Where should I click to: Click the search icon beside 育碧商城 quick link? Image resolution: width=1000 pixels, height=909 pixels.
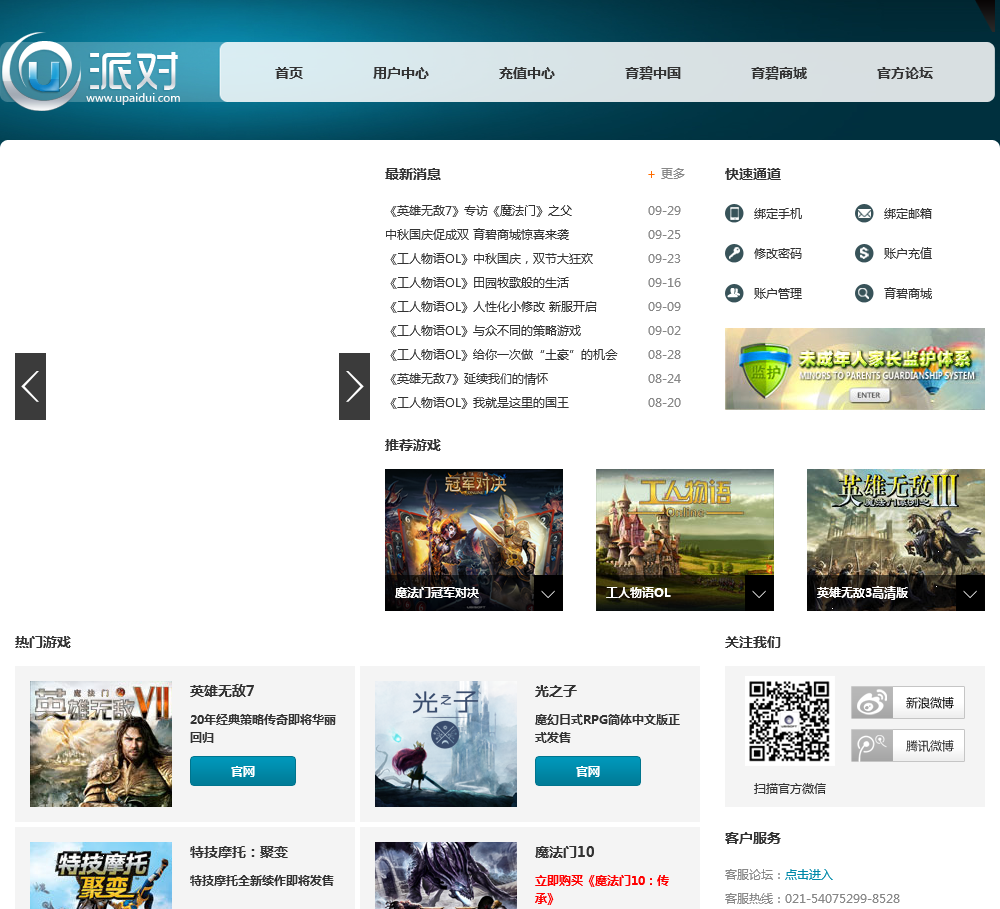coord(864,293)
